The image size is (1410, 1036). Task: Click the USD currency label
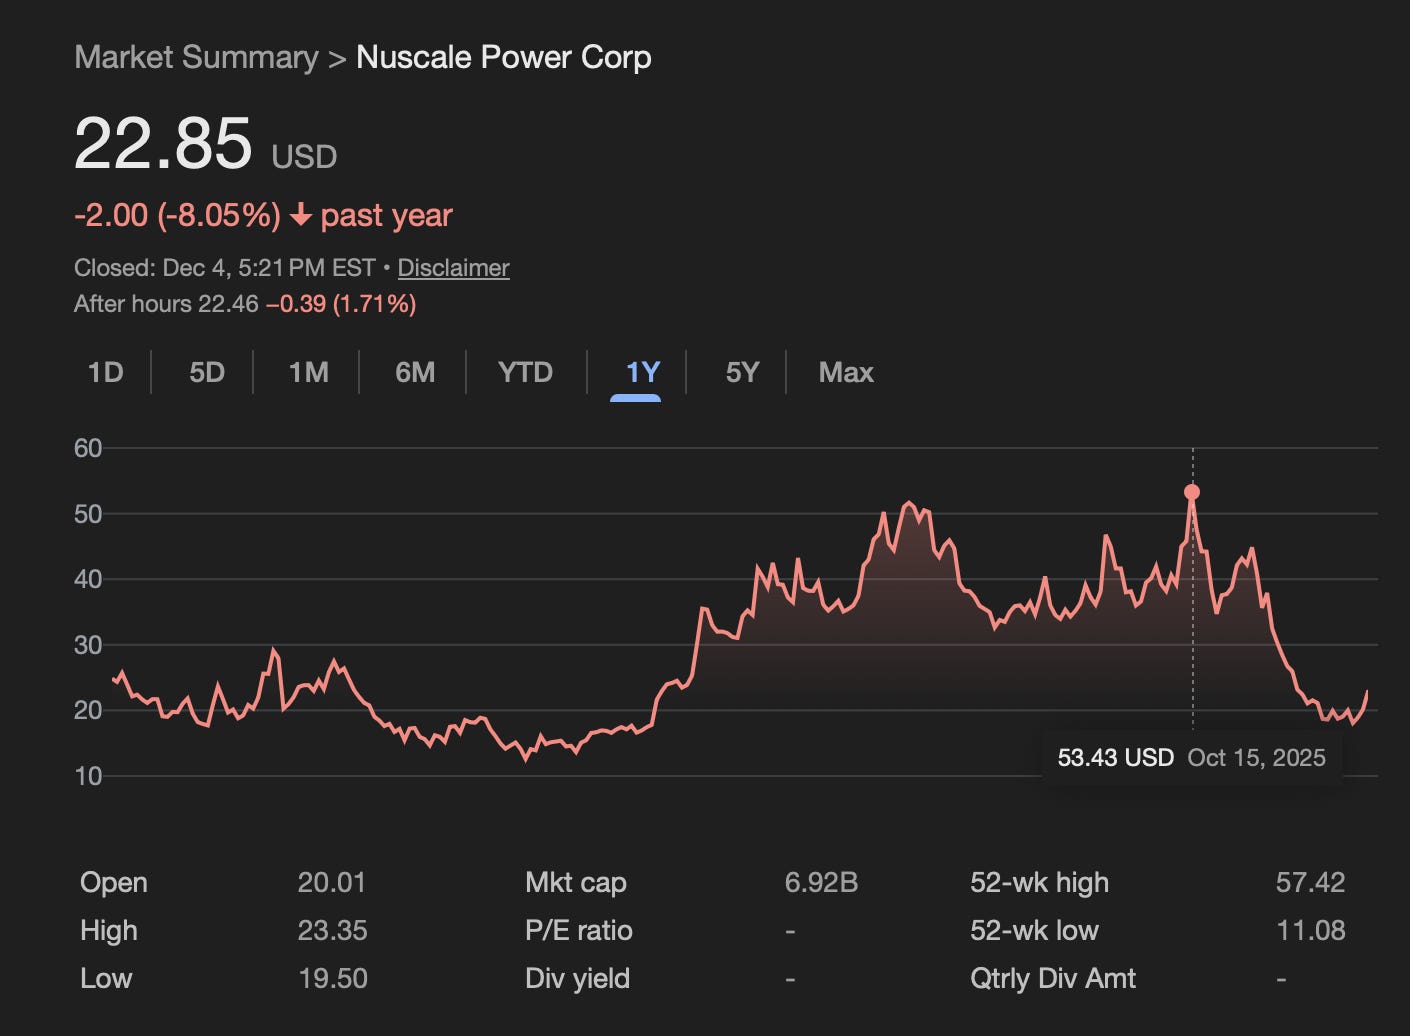pyautogui.click(x=305, y=157)
